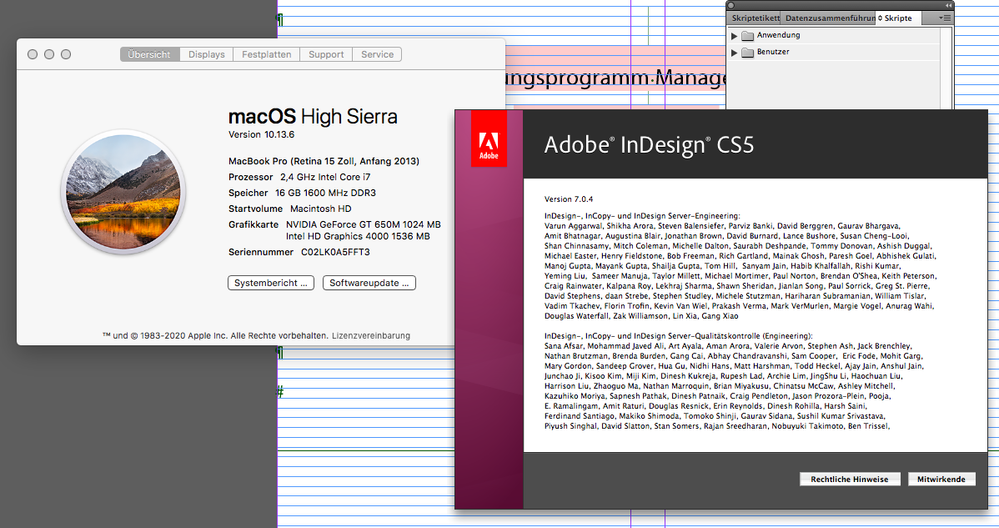Open the Festplatten tab in About This Mac
The image size is (999, 528).
pyautogui.click(x=266, y=55)
